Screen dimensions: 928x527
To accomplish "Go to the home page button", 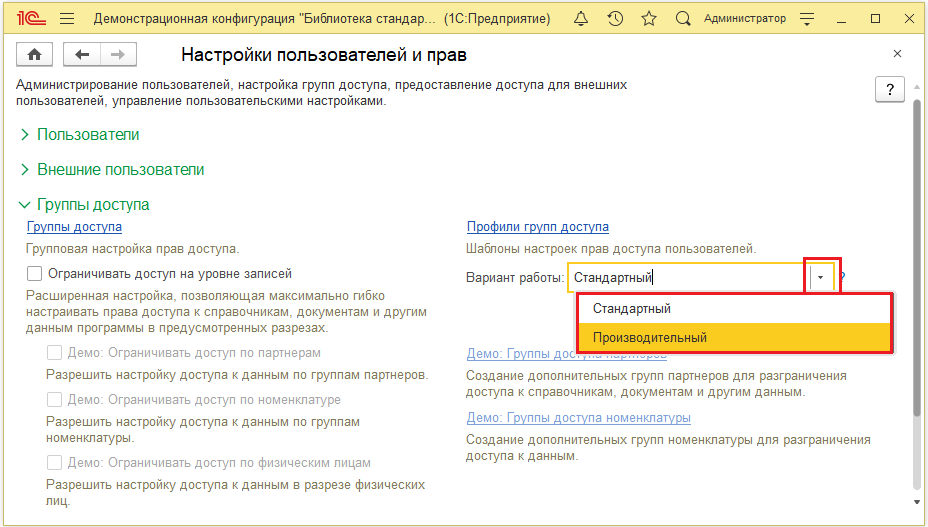I will (34, 54).
